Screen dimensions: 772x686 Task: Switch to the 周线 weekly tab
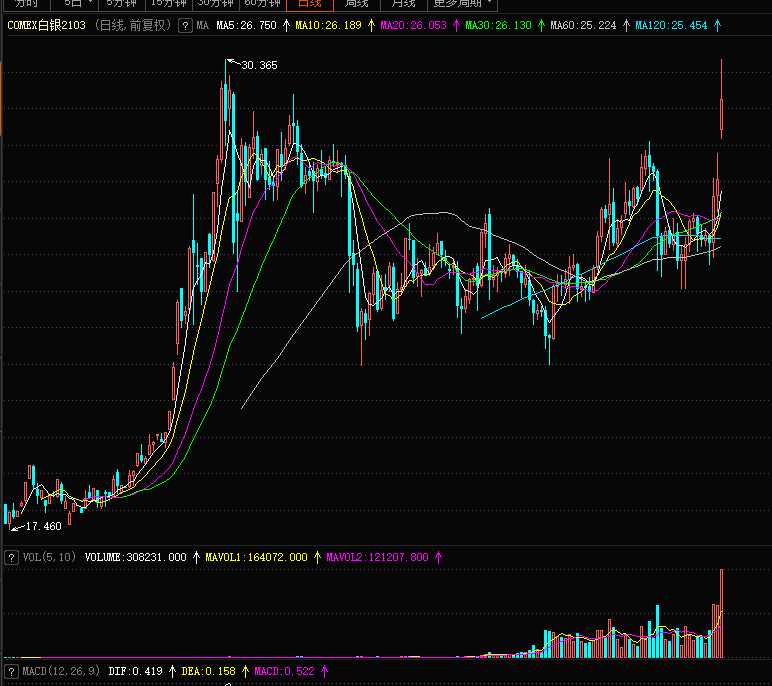pos(356,4)
